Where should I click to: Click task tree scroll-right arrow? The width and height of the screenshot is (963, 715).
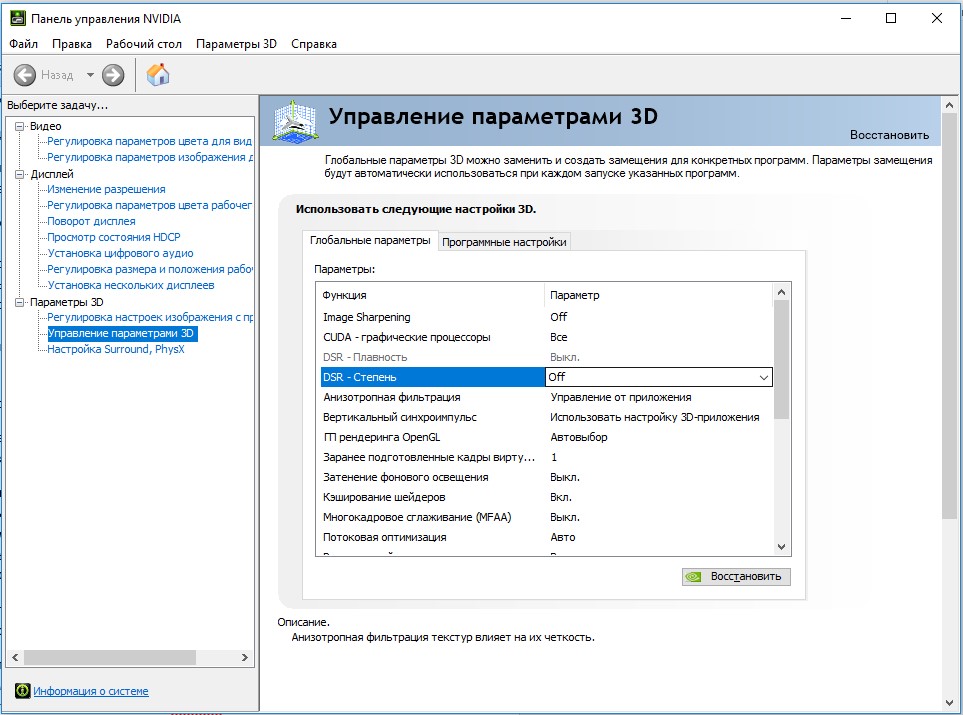(x=244, y=657)
